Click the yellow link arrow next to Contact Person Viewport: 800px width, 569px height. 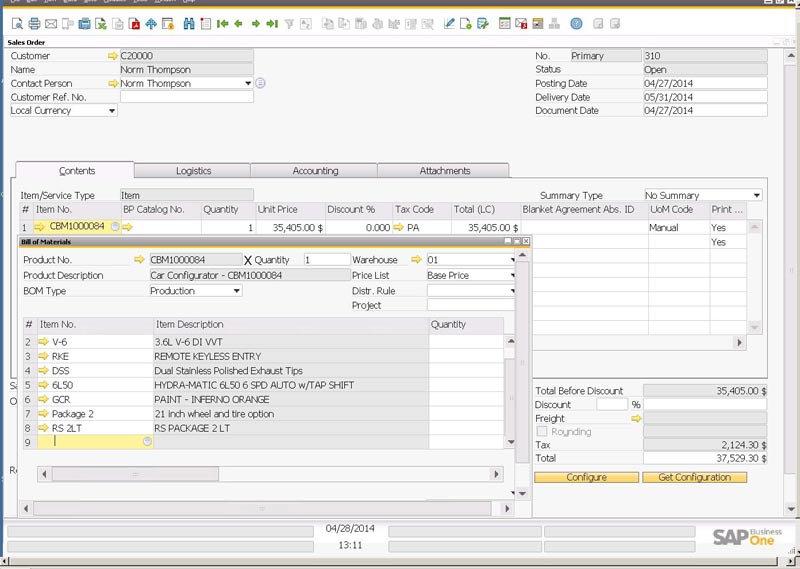(113, 83)
